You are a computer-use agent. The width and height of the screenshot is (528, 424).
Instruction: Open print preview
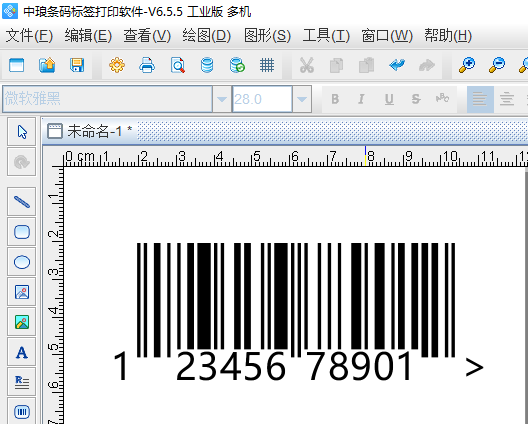tap(177, 65)
